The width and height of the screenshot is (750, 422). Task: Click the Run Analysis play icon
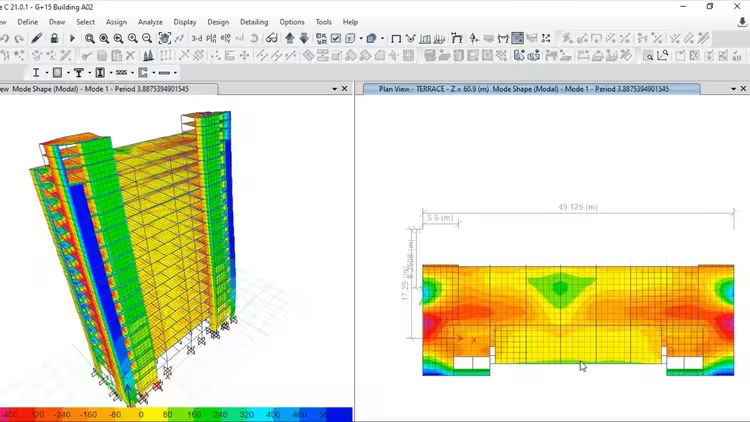[72, 38]
